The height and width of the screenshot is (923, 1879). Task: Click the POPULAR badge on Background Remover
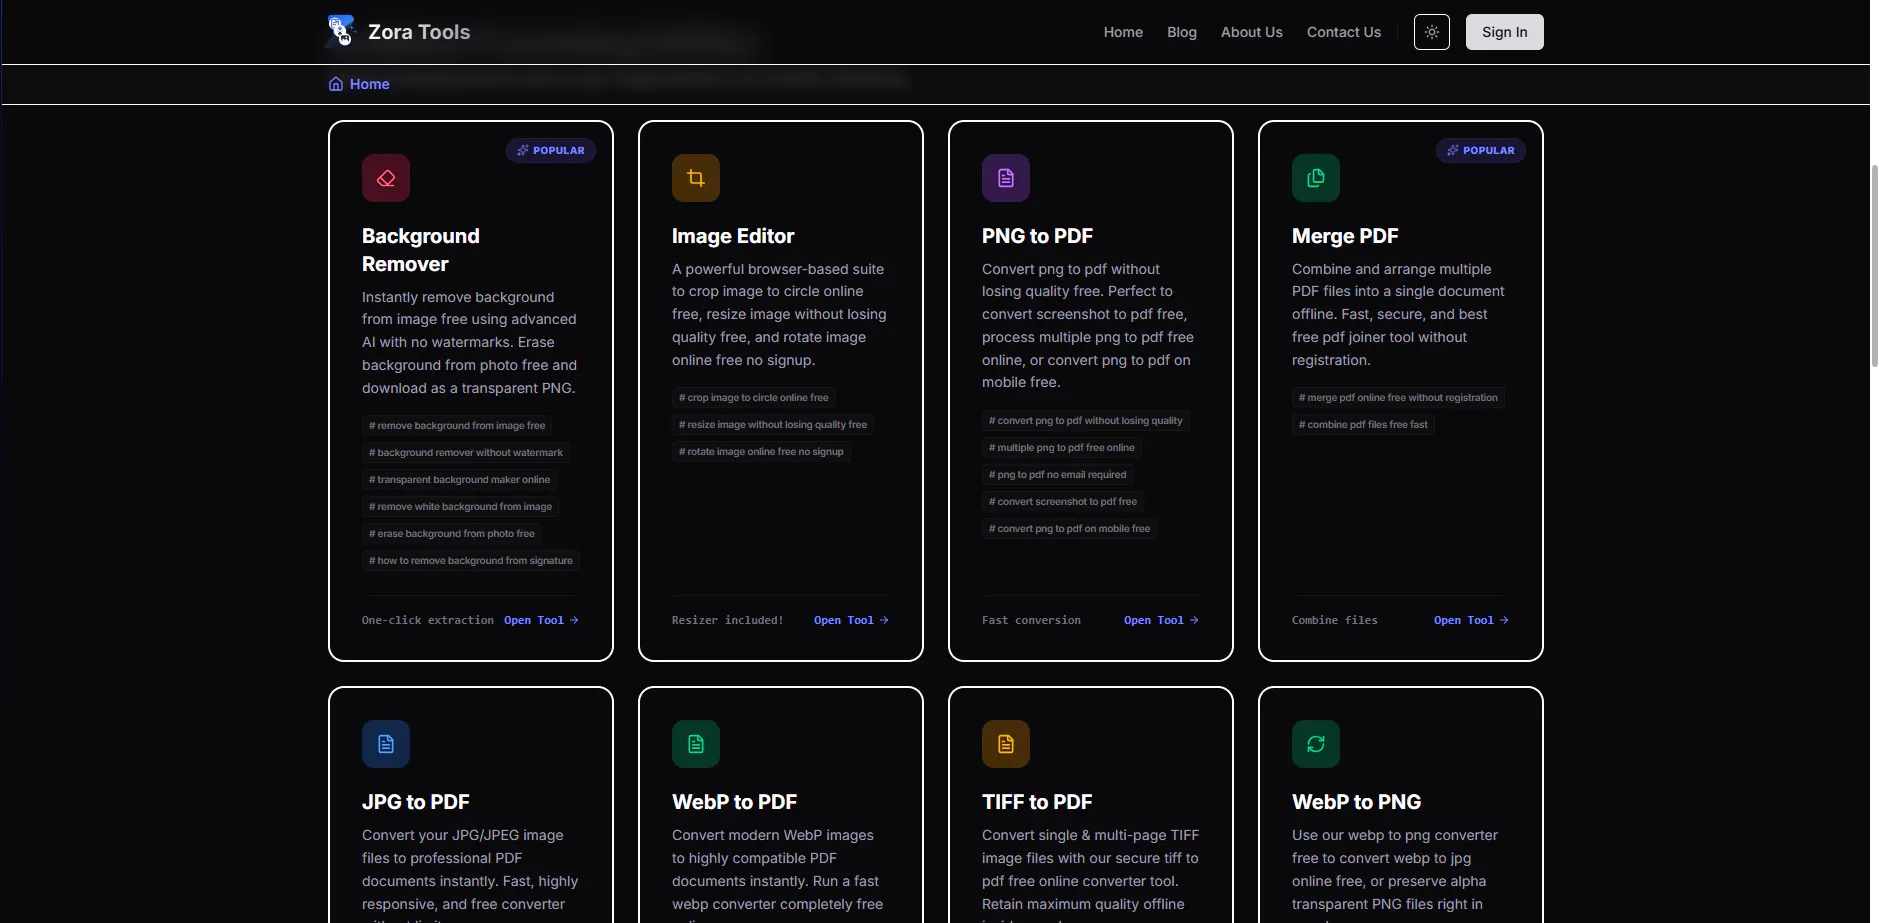(551, 150)
